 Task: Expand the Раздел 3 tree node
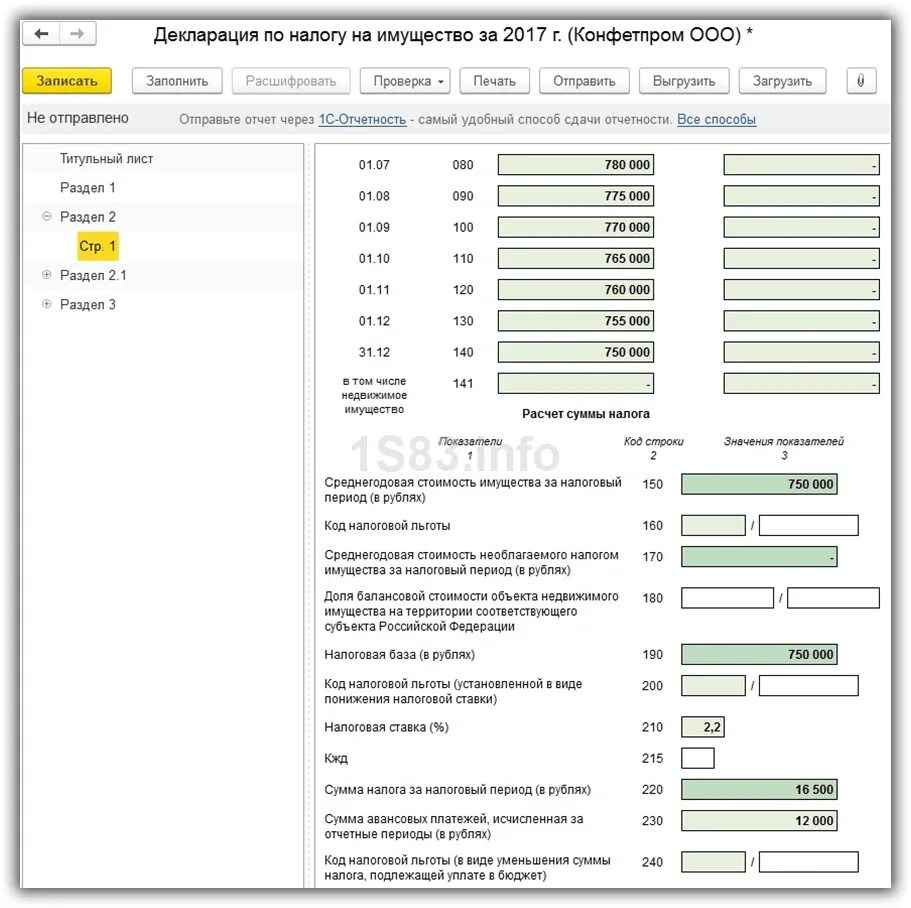coord(47,304)
